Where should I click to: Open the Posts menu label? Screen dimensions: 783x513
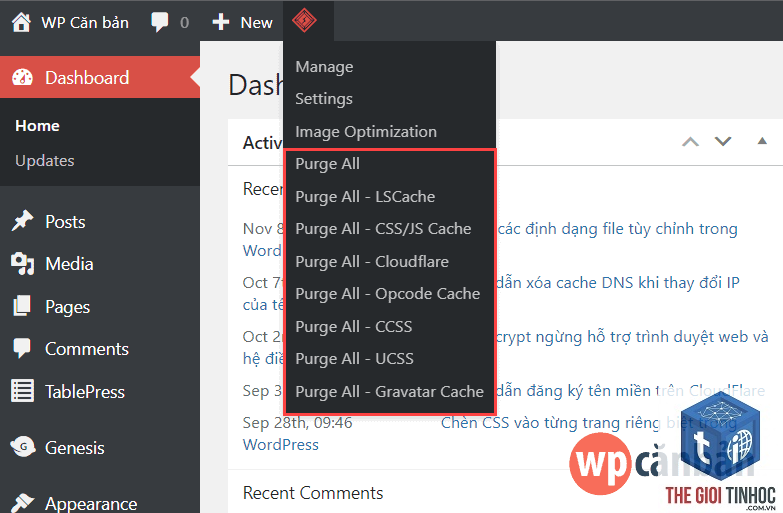click(65, 222)
